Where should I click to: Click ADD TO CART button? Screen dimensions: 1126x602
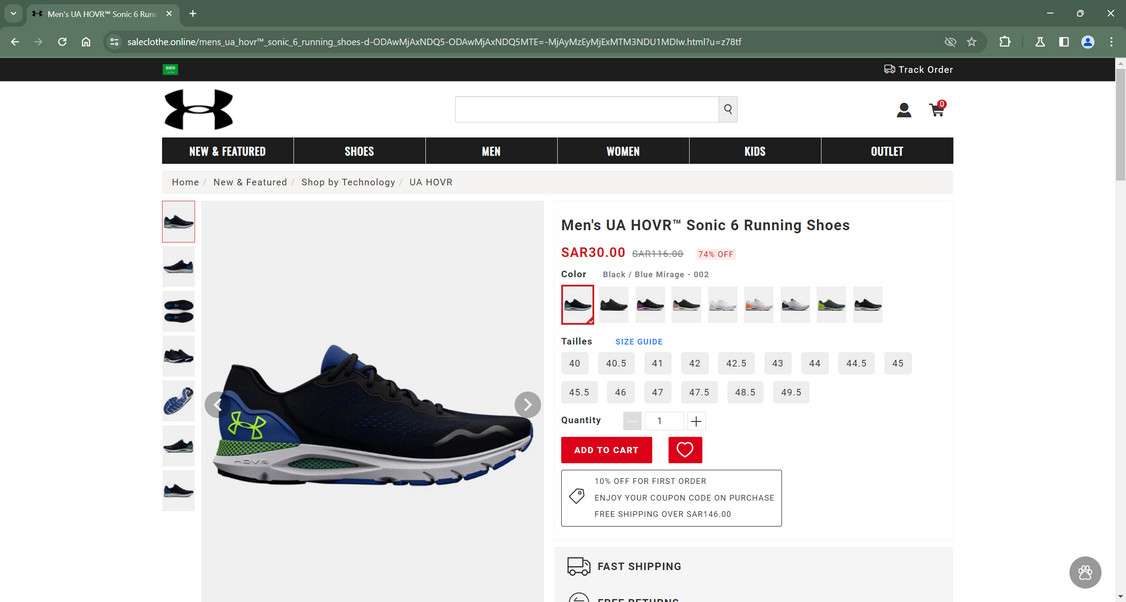click(606, 450)
